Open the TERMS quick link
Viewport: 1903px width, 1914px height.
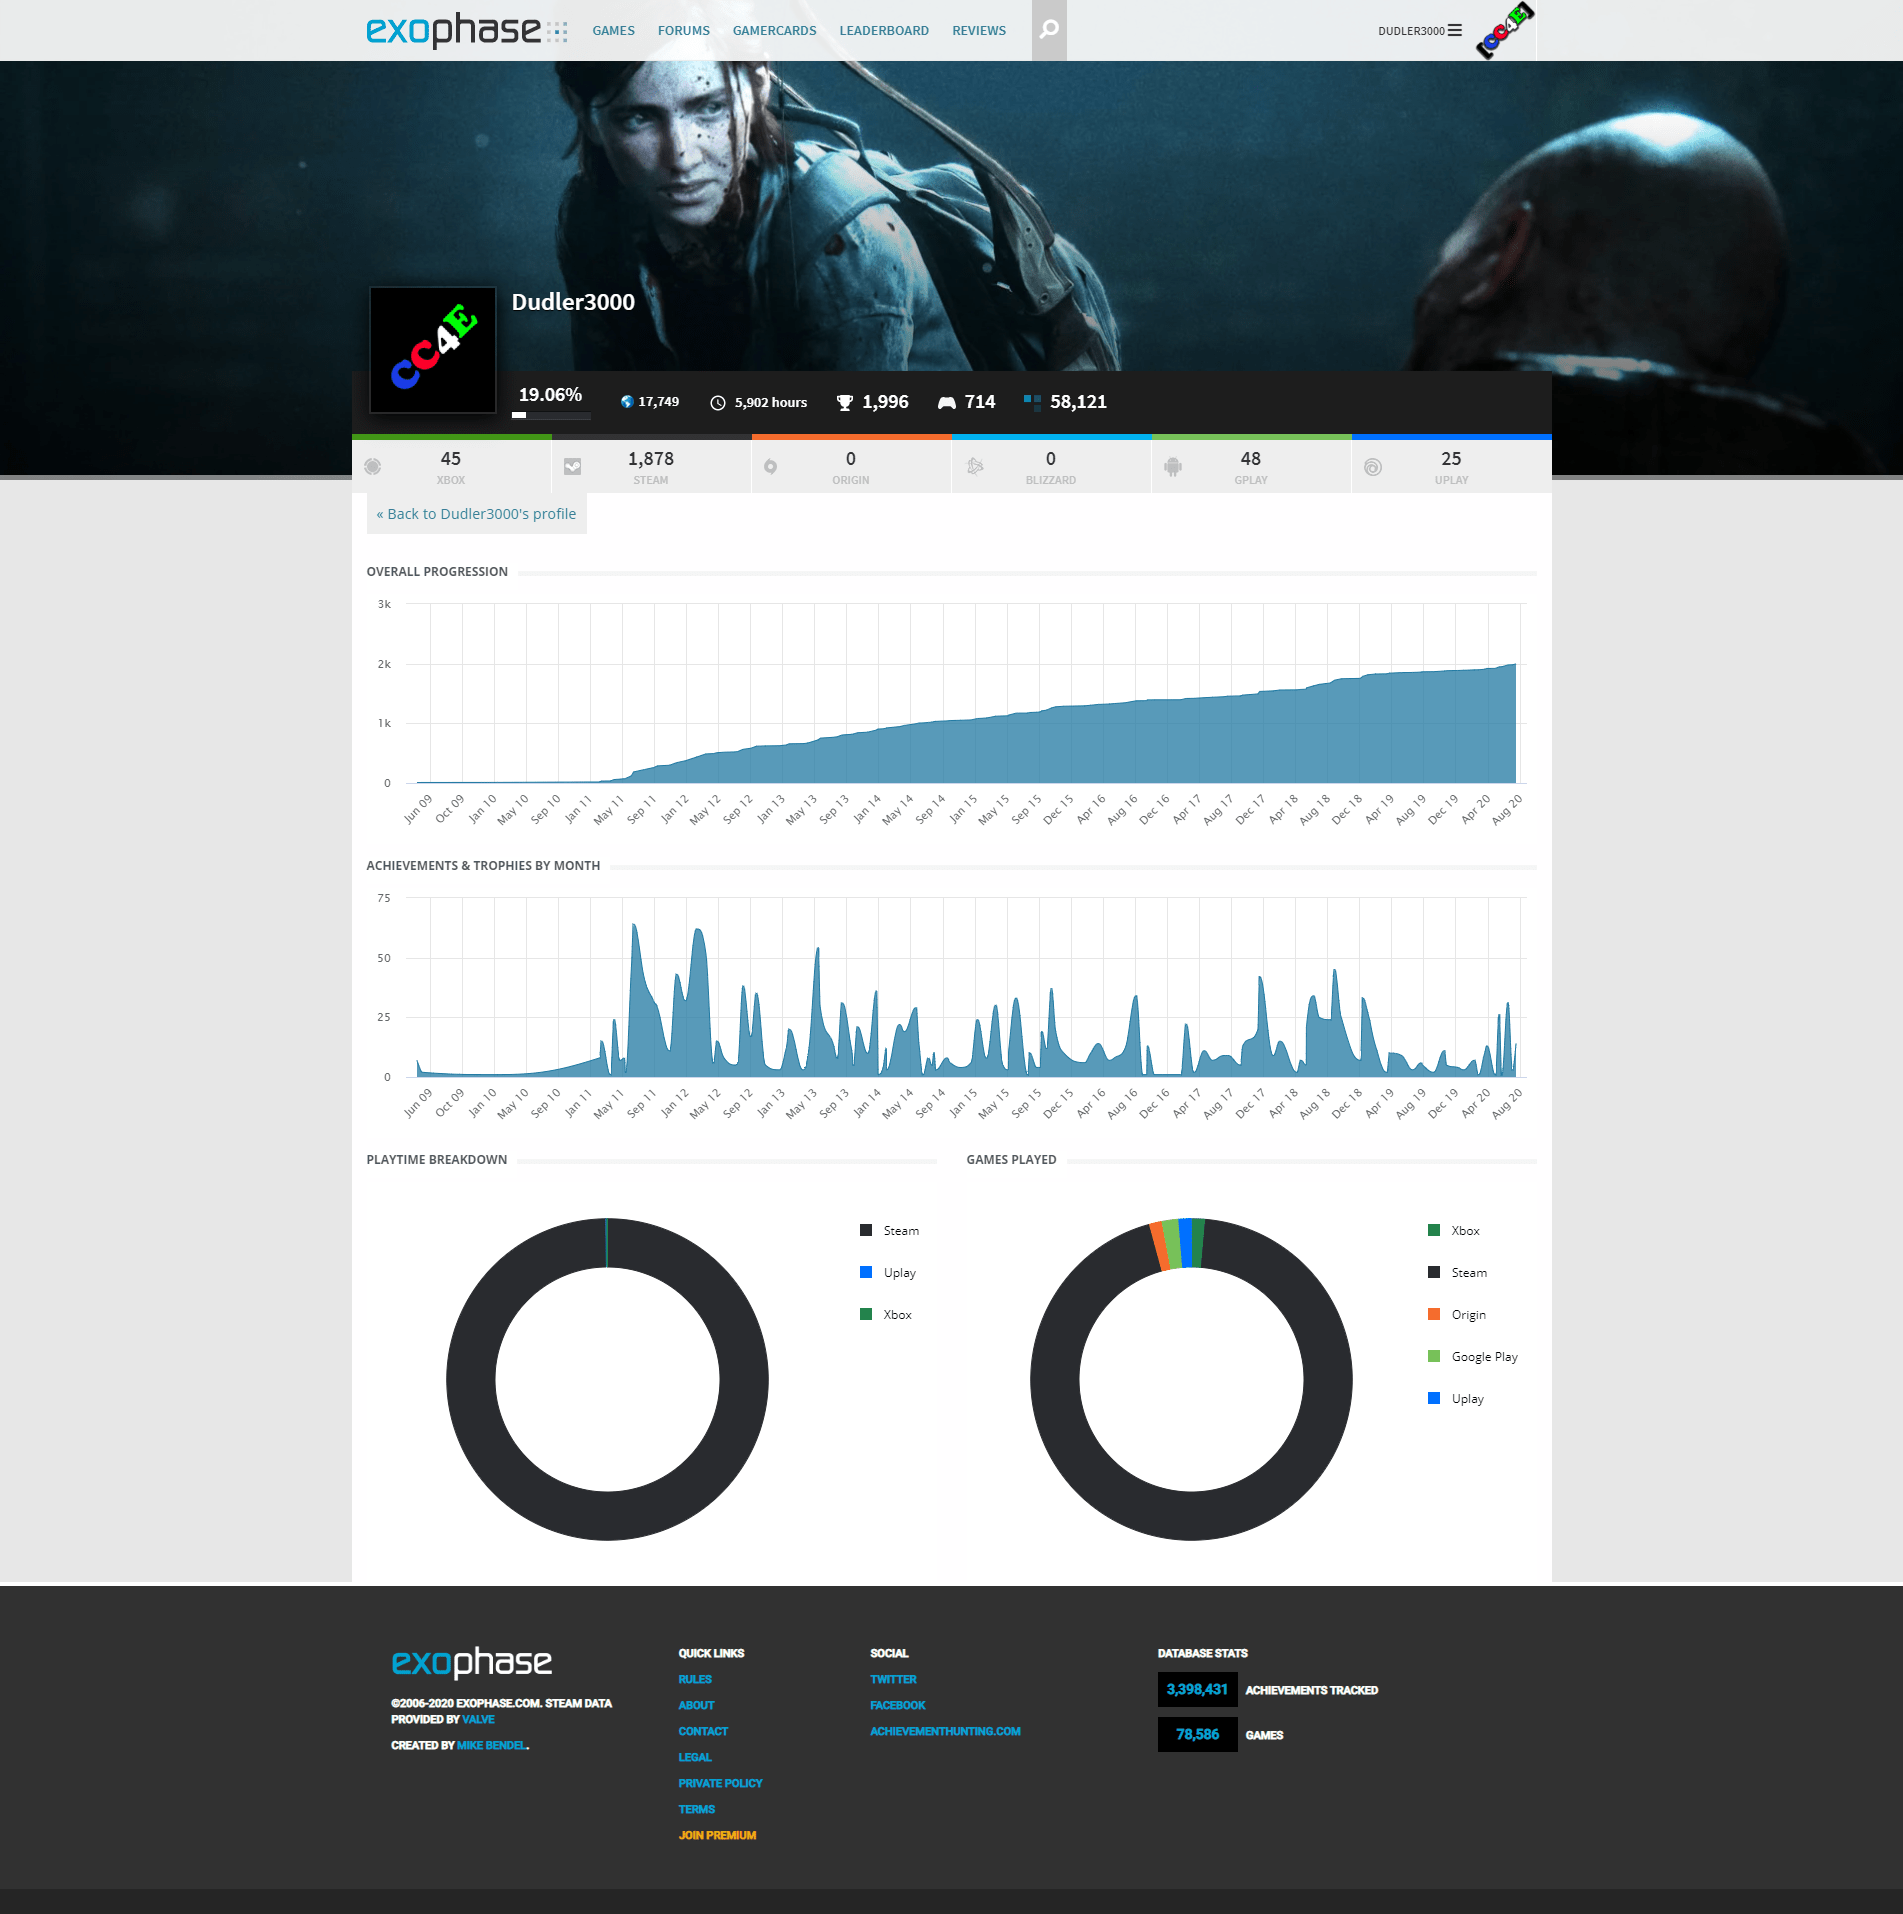[696, 1810]
